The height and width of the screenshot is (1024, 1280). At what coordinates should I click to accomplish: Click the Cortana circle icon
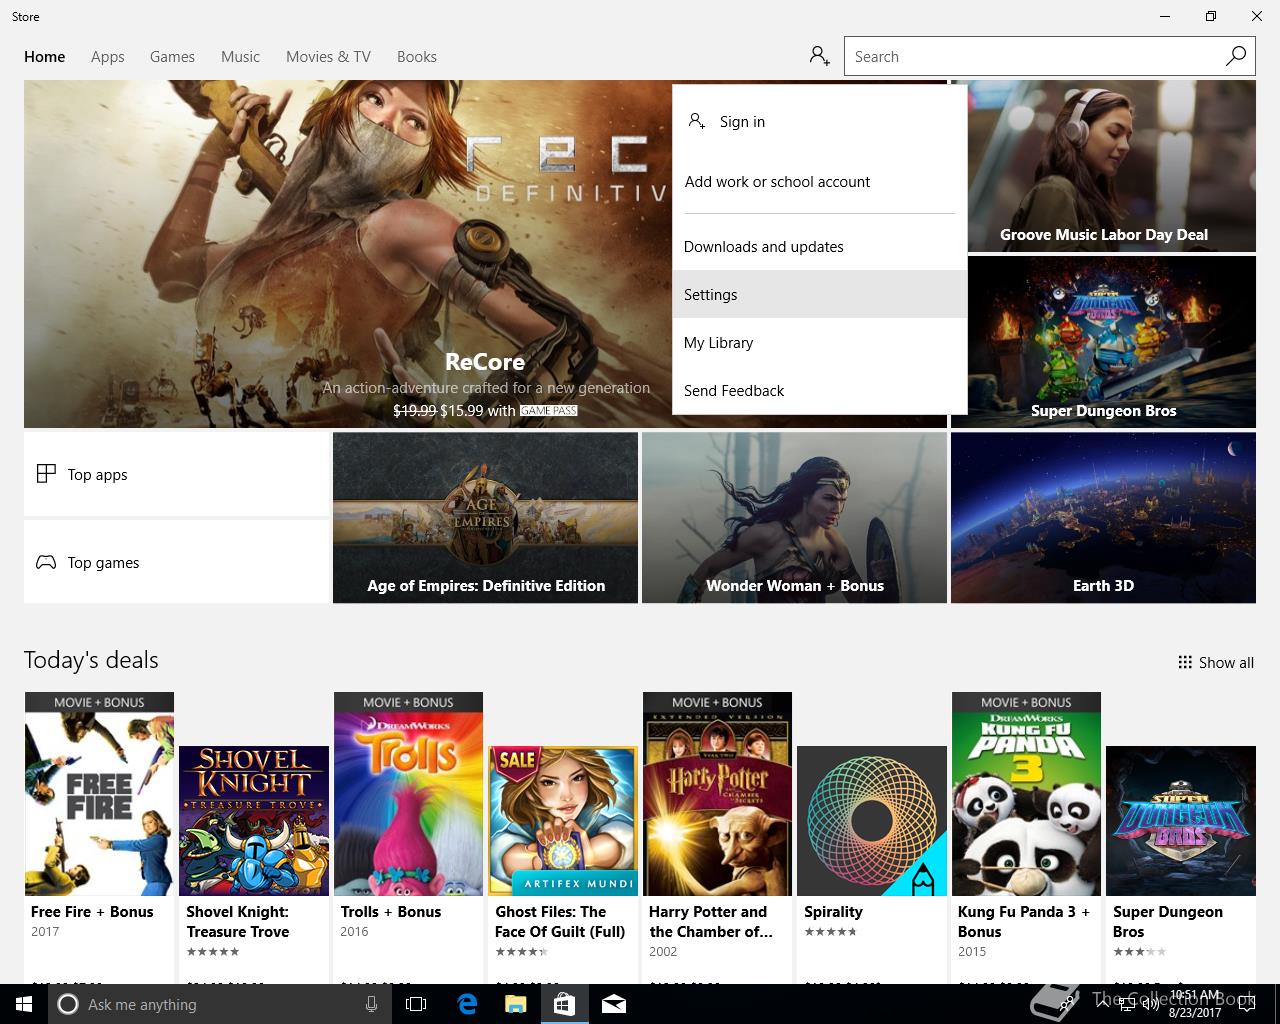[67, 1004]
